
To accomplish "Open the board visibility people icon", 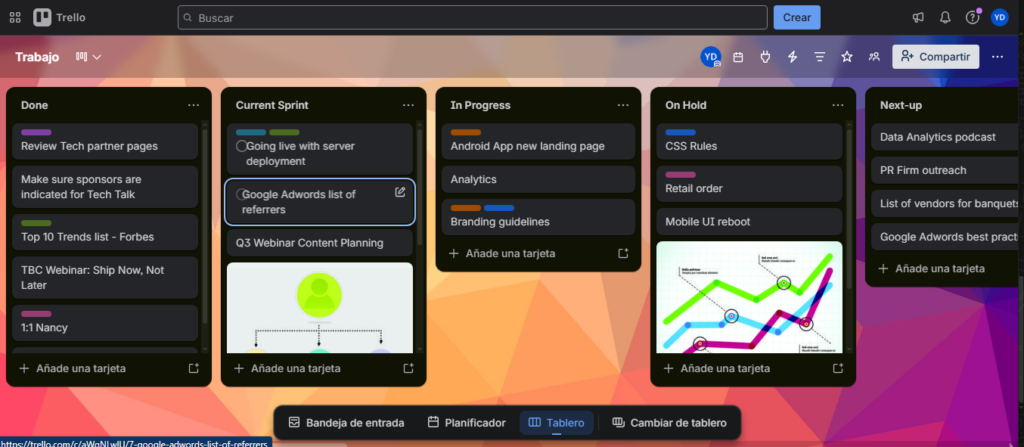I will pyautogui.click(x=874, y=57).
